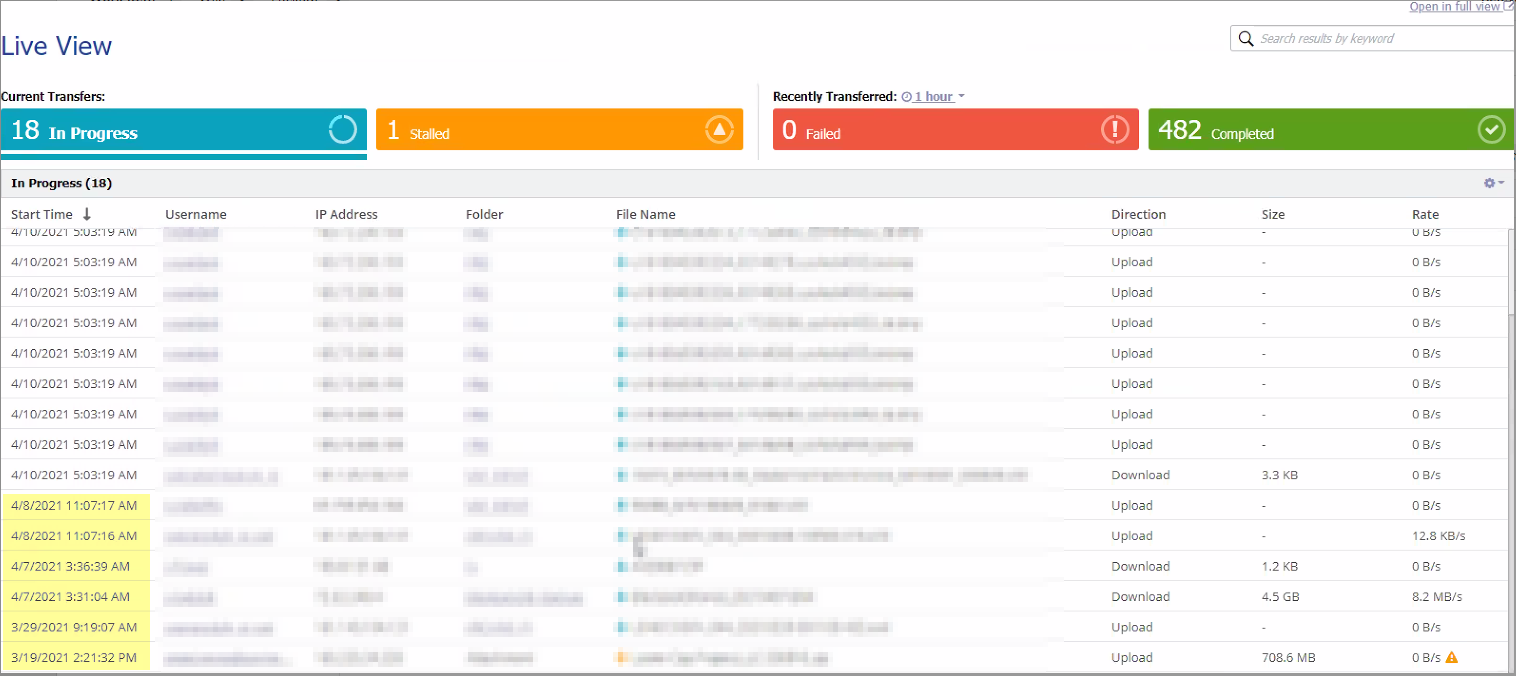Sort by the File Name column header
Viewport: 1516px width, 676px height.
[x=646, y=214]
